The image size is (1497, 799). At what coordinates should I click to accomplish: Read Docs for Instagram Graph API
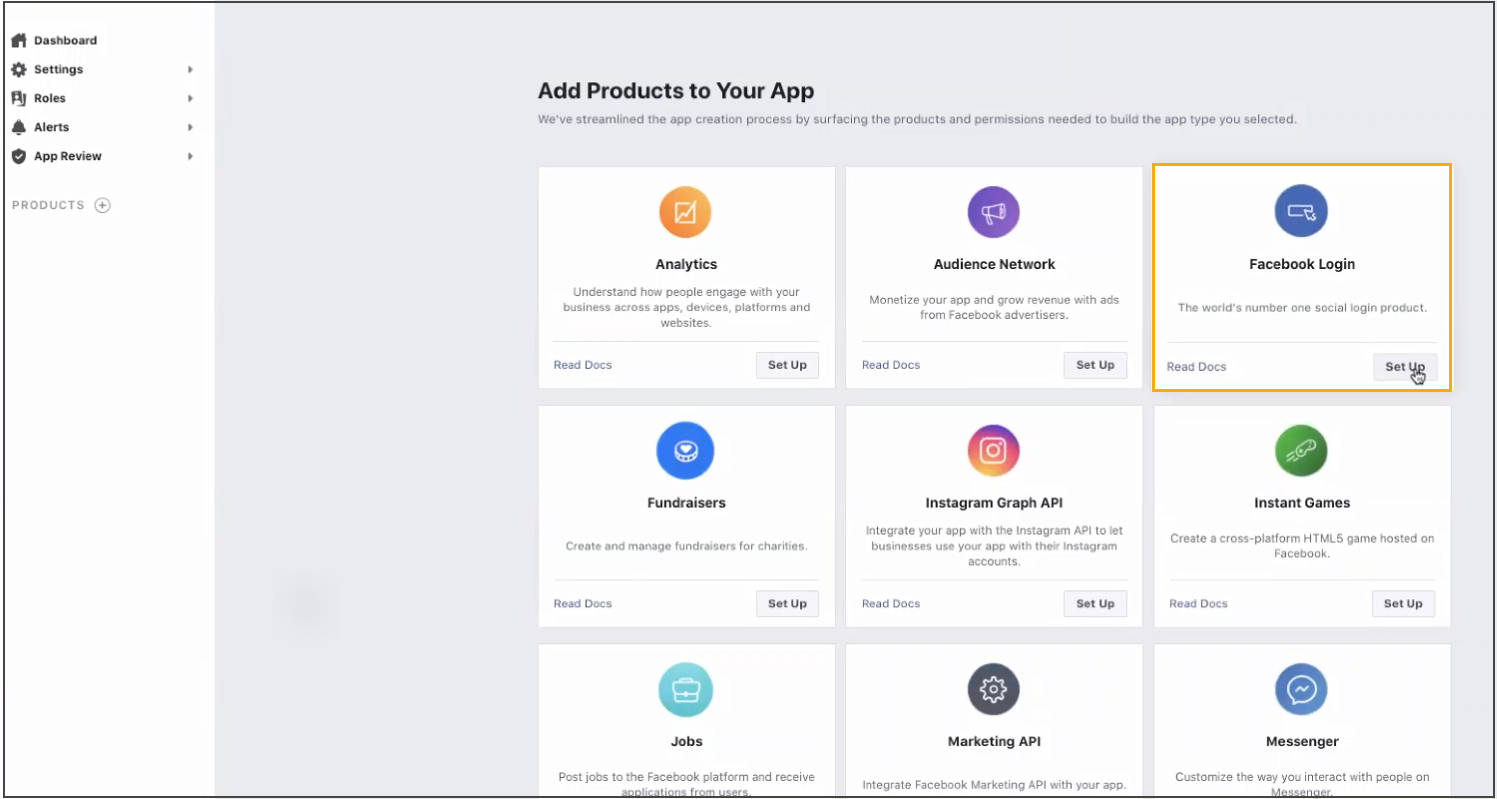tap(891, 604)
